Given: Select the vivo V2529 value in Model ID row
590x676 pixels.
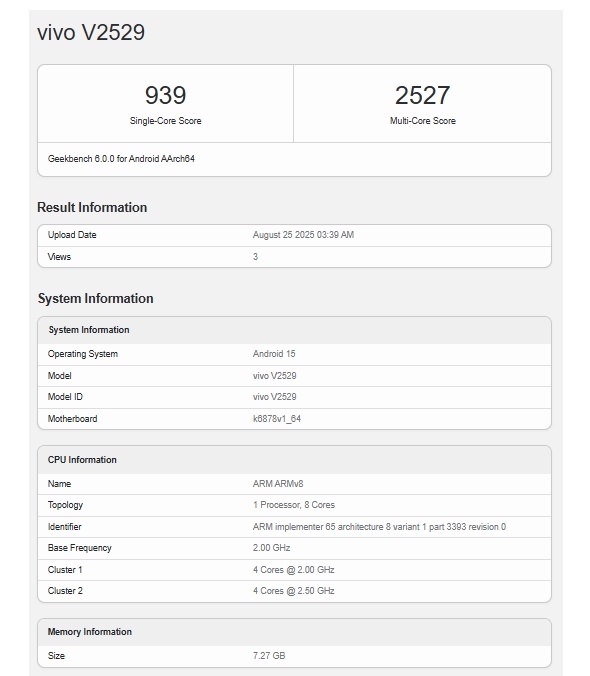Looking at the screenshot, I should coord(275,397).
